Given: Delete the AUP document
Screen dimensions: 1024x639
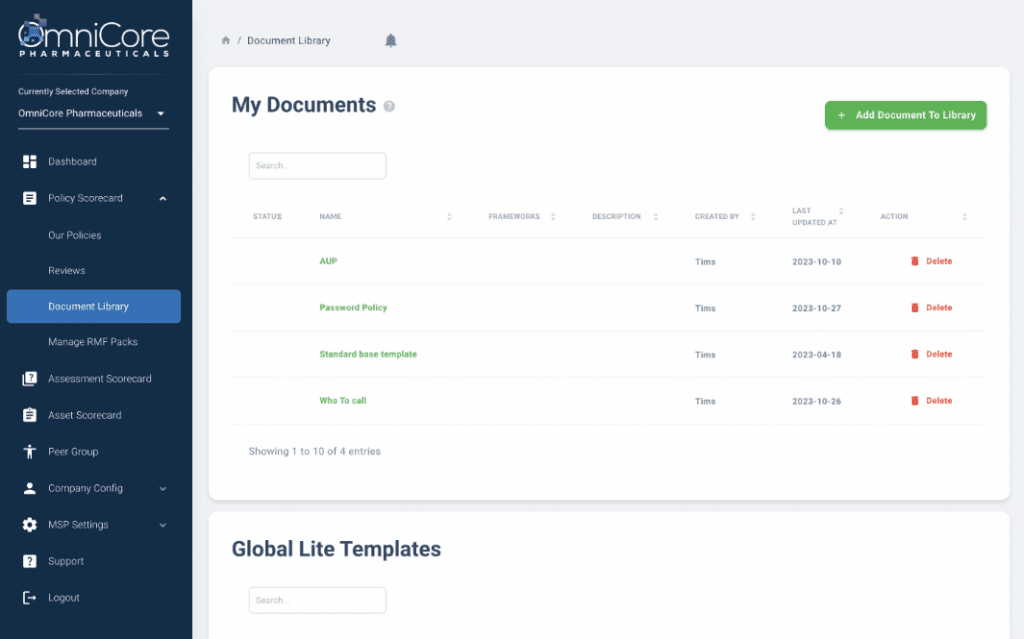Looking at the screenshot, I should [x=931, y=261].
